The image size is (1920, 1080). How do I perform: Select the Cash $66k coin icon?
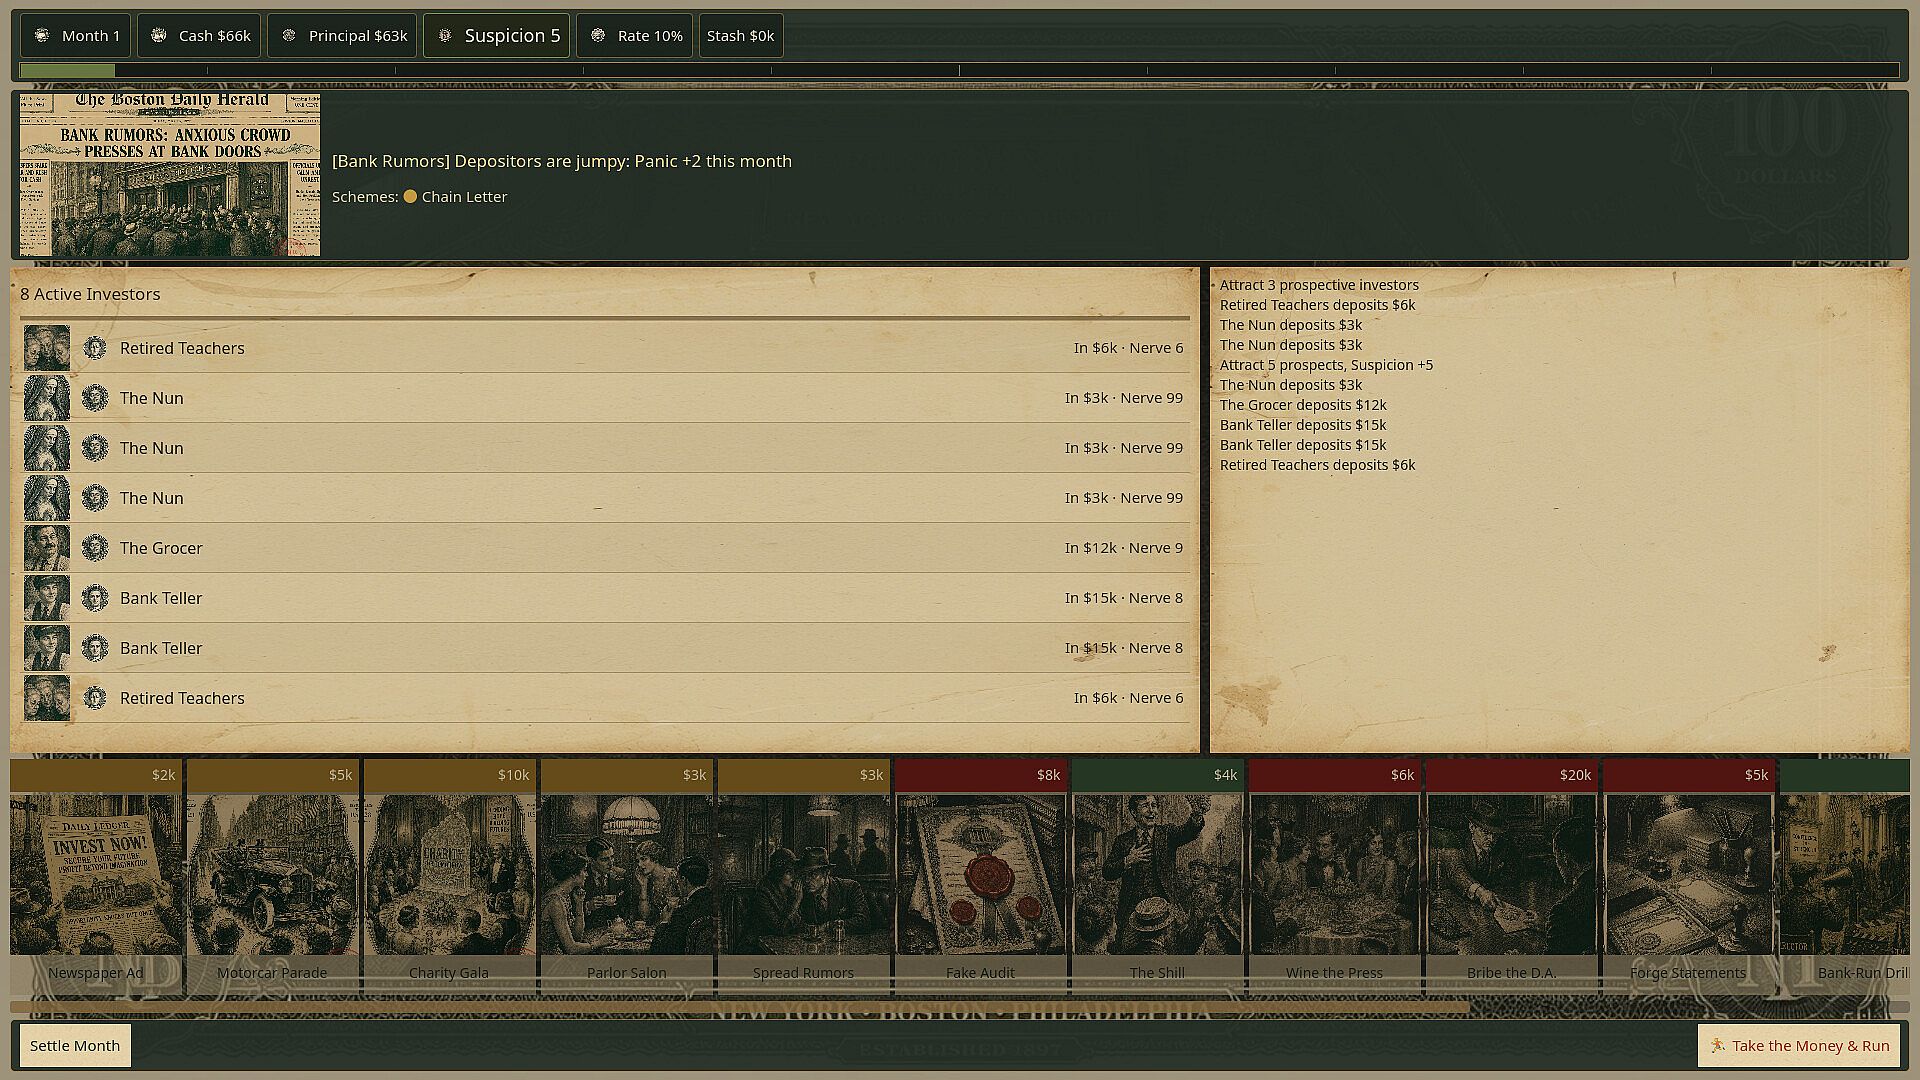point(158,35)
